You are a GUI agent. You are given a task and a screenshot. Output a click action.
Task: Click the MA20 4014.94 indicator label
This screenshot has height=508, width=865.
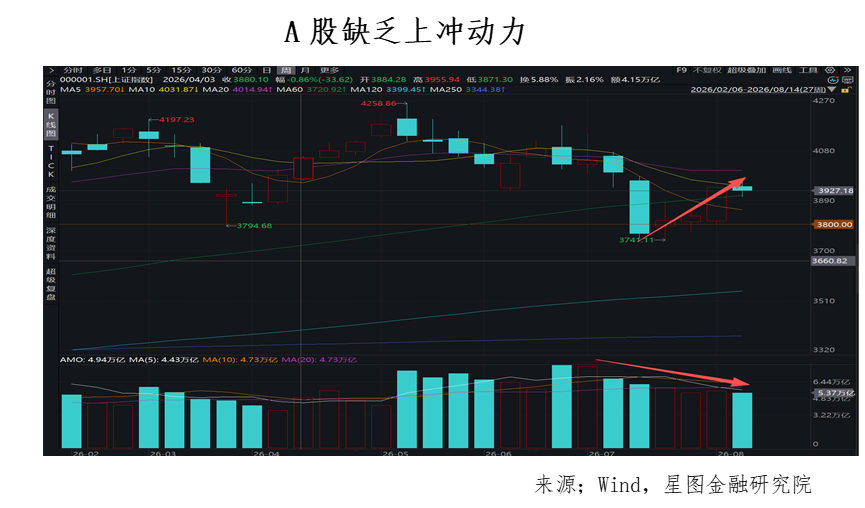pos(238,89)
